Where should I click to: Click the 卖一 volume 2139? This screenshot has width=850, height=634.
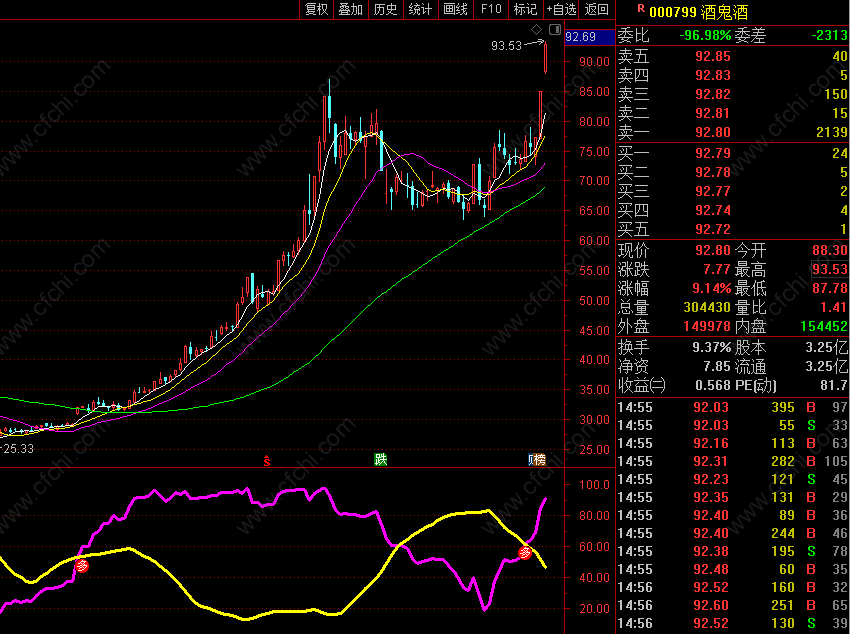pyautogui.click(x=832, y=132)
